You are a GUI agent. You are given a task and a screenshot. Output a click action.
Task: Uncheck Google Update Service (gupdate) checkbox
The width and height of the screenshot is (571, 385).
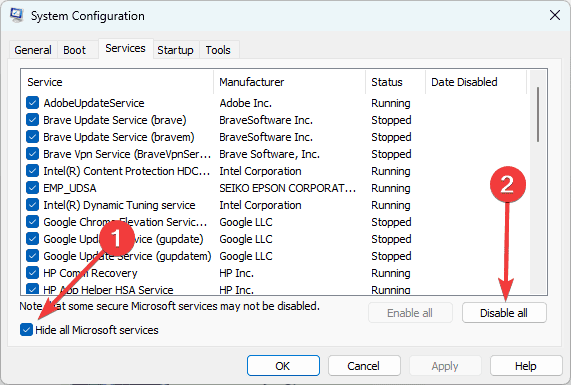pyautogui.click(x=32, y=239)
